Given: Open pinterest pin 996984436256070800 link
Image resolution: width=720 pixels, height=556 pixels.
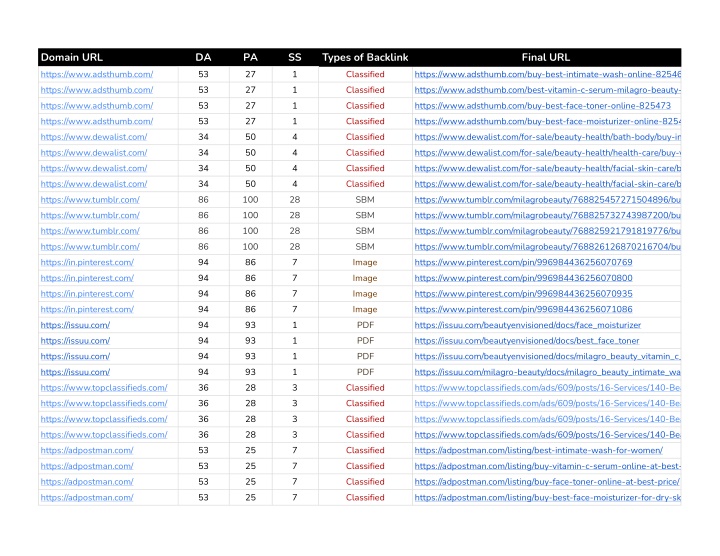Looking at the screenshot, I should (523, 278).
